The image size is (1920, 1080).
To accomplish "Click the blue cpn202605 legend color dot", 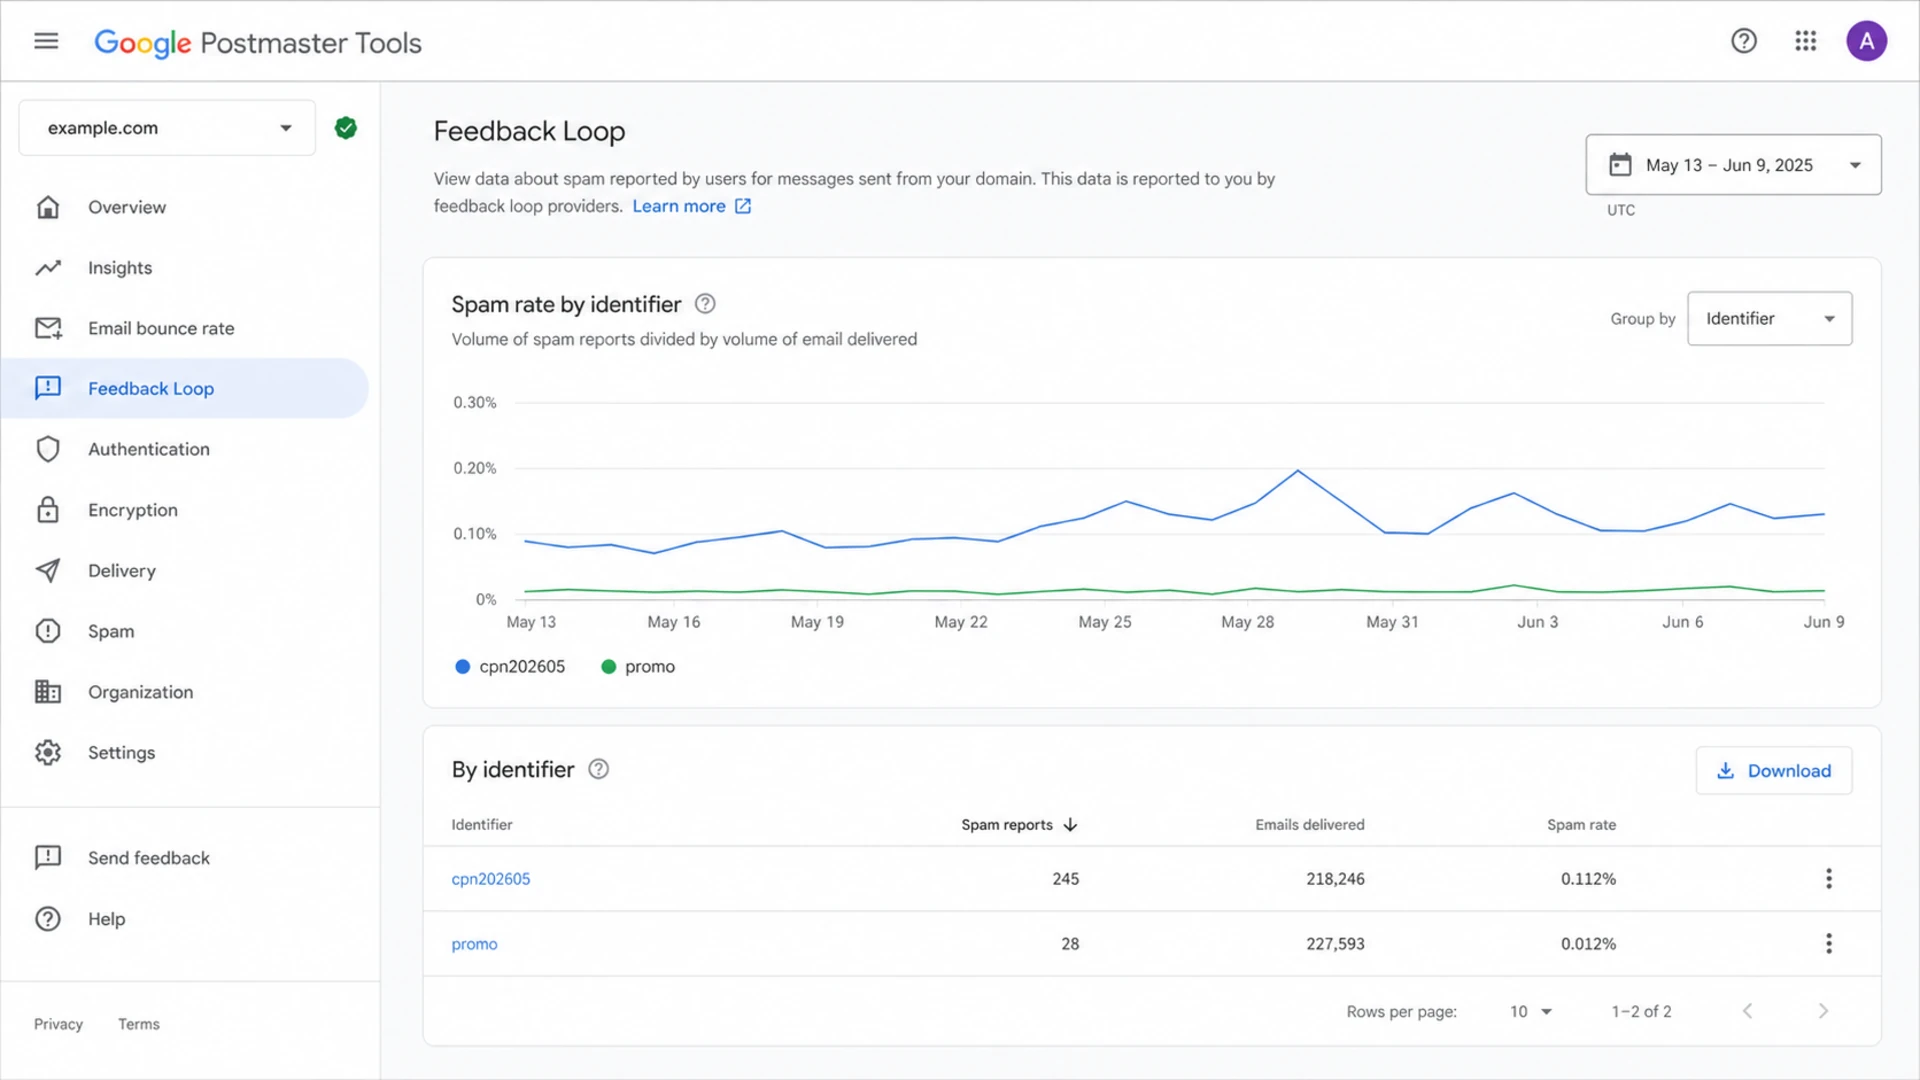I will 462,667.
